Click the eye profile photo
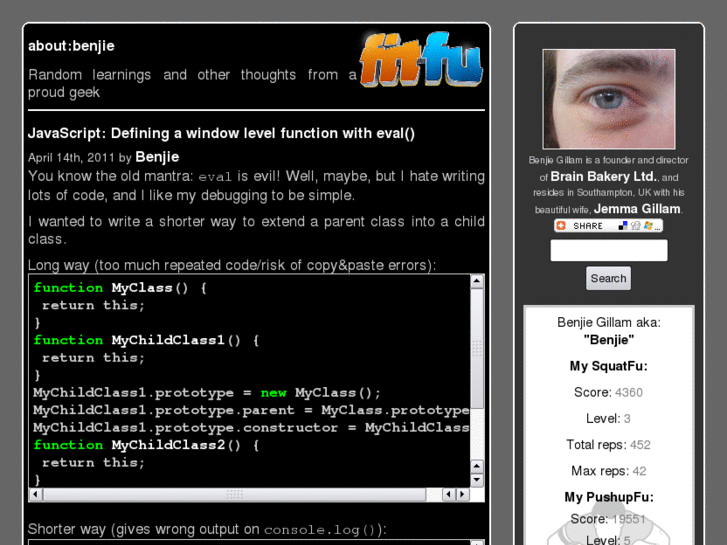727x545 pixels. click(x=609, y=99)
